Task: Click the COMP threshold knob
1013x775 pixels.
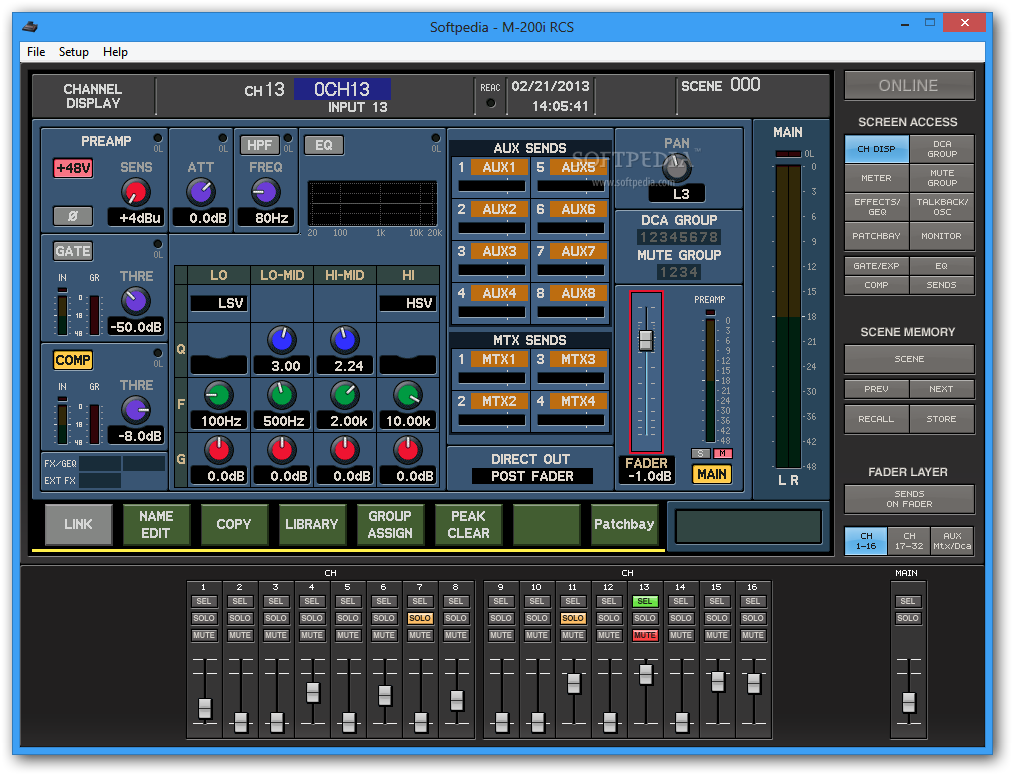Action: (x=136, y=410)
